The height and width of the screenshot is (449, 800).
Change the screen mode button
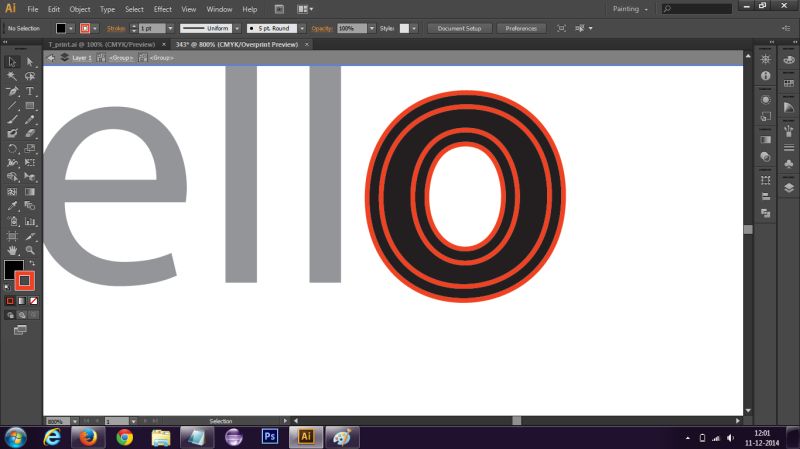tap(20, 330)
